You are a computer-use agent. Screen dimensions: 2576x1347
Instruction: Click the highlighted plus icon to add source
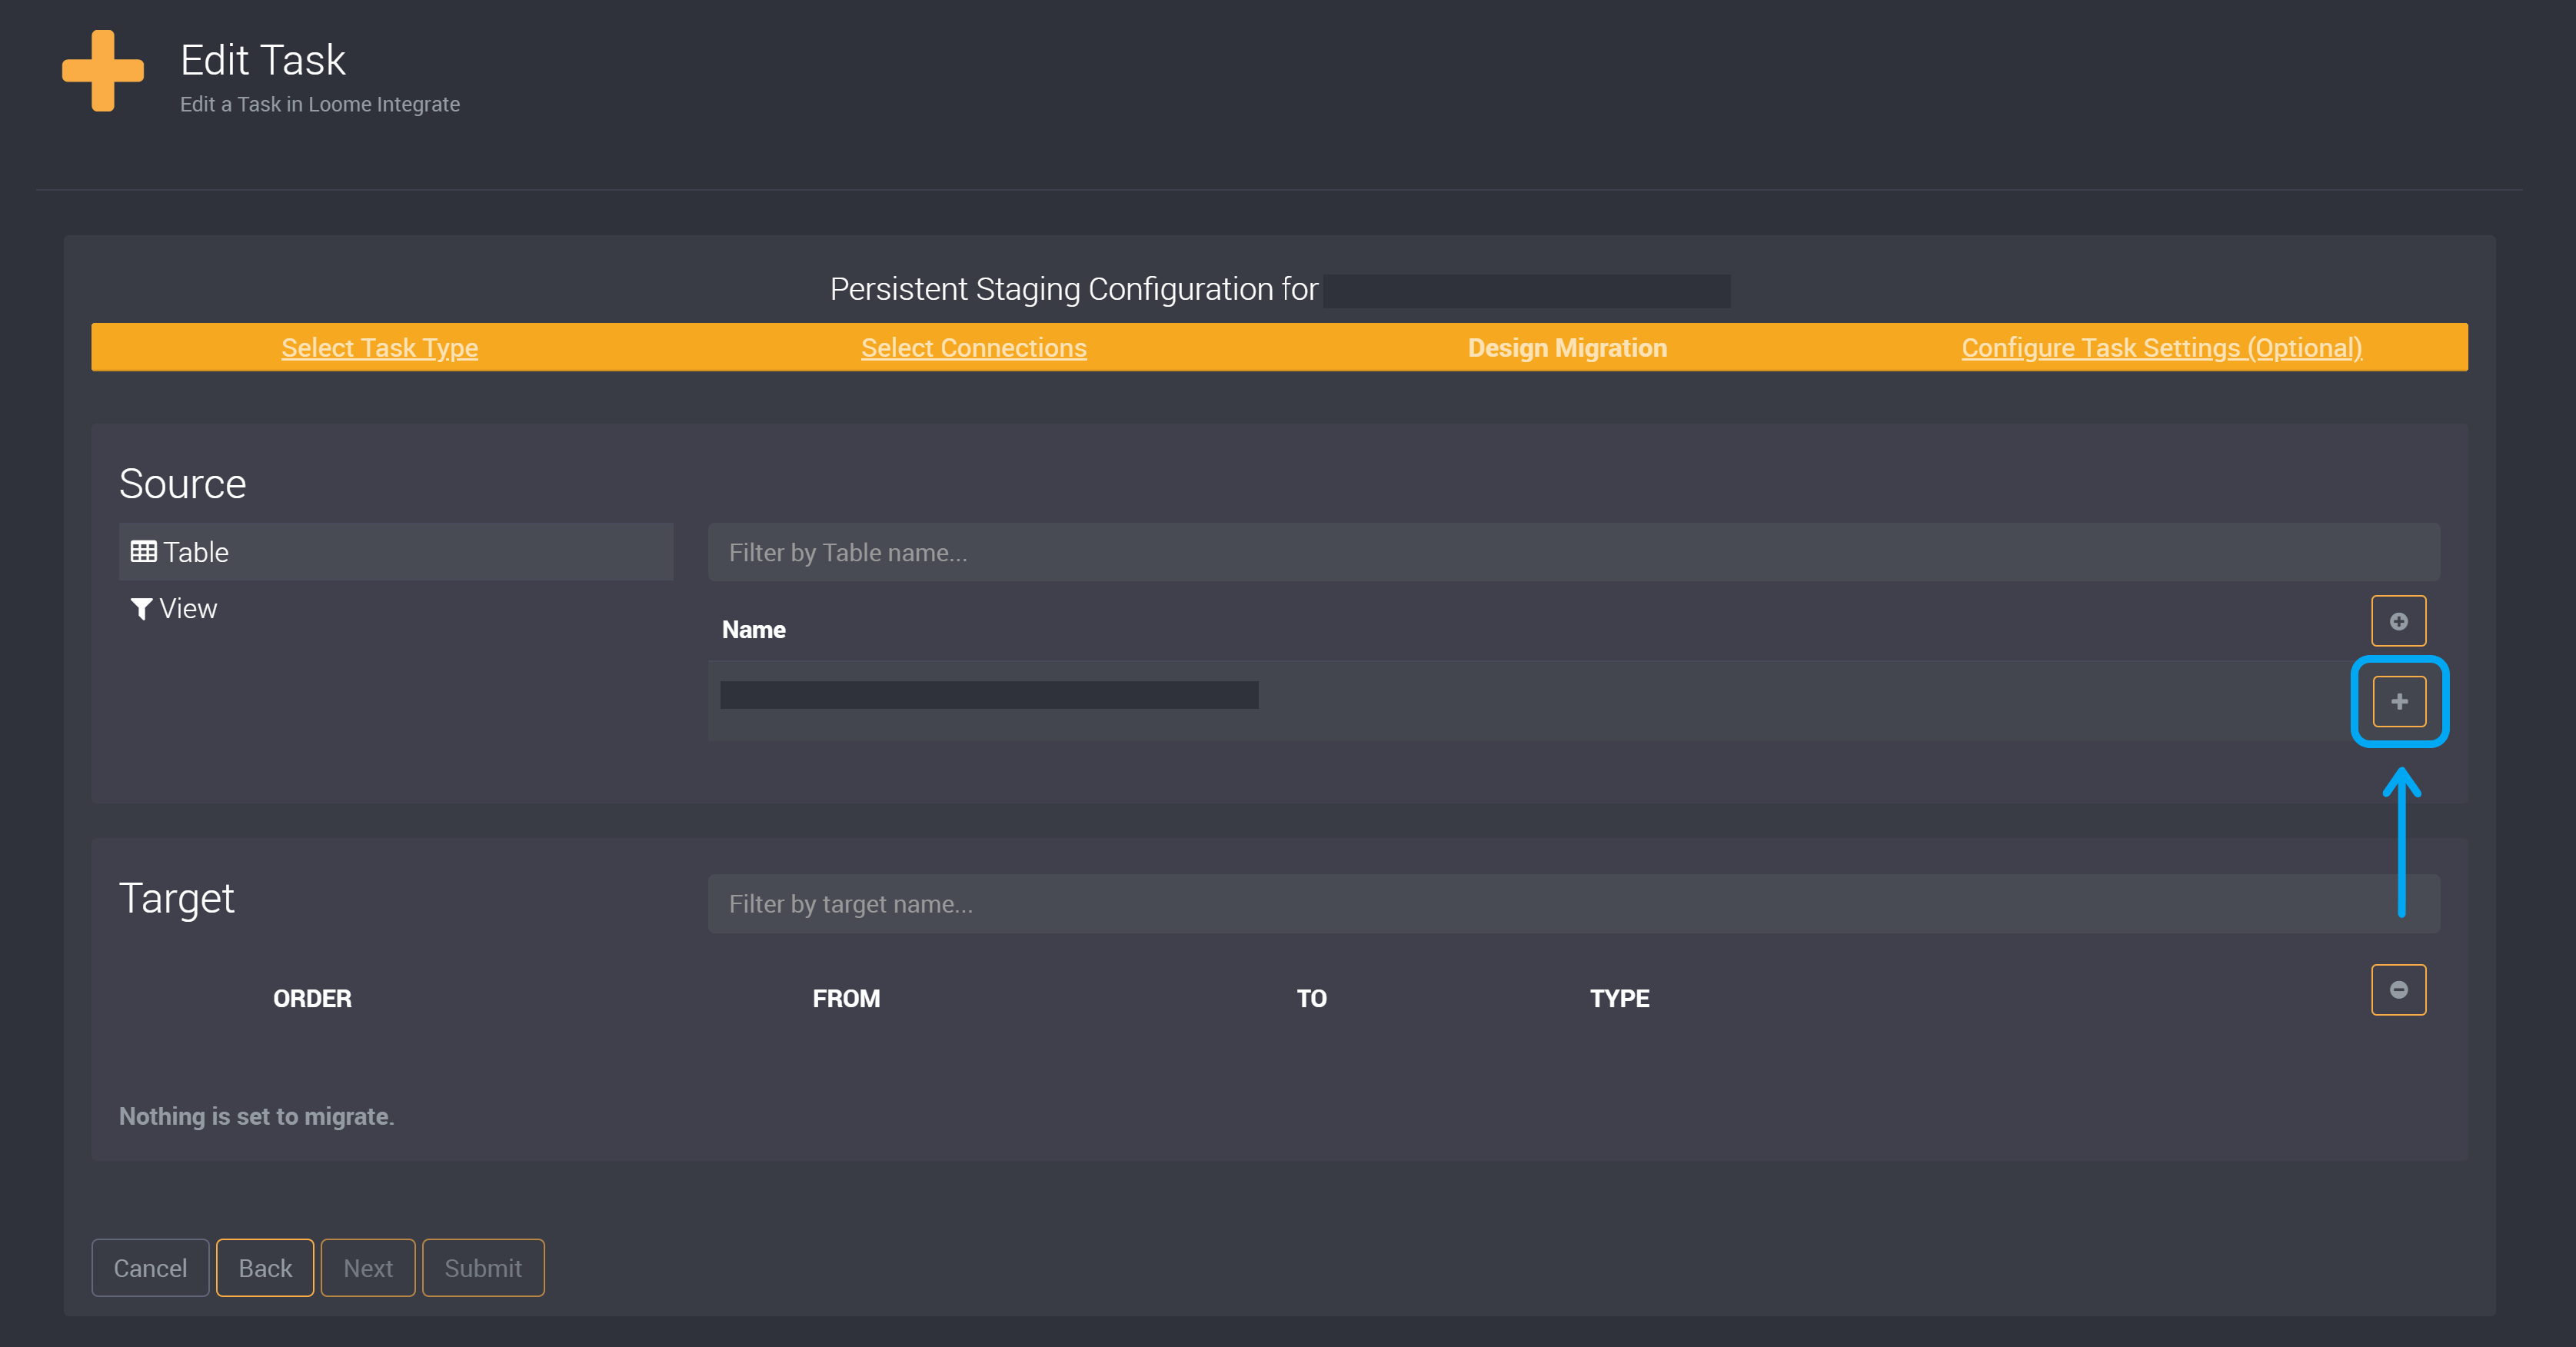[x=2399, y=701]
